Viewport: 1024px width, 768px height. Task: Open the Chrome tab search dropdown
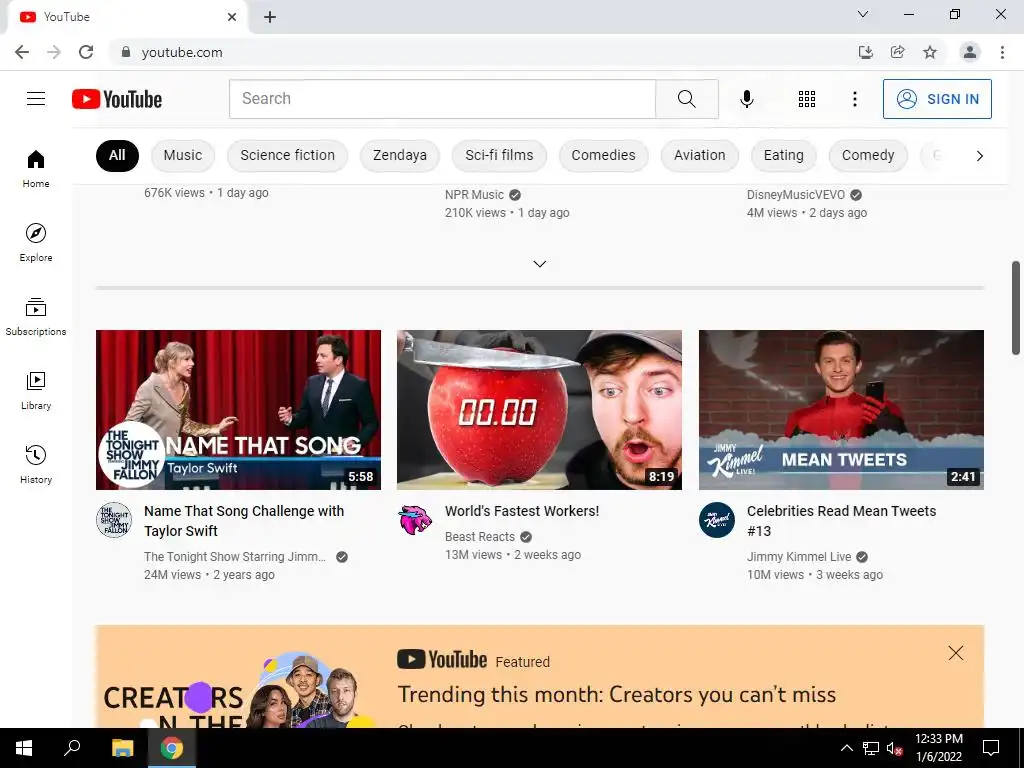point(863,14)
